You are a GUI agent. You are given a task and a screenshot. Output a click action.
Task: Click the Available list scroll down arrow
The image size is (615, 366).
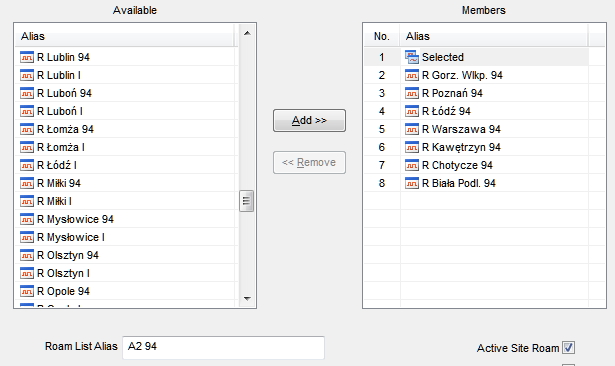(x=247, y=299)
